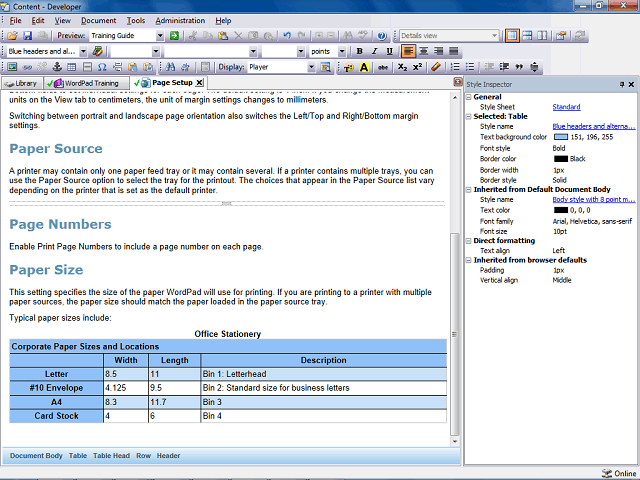Toggle right text alignment
This screenshot has width=640, height=480.
[x=439, y=51]
